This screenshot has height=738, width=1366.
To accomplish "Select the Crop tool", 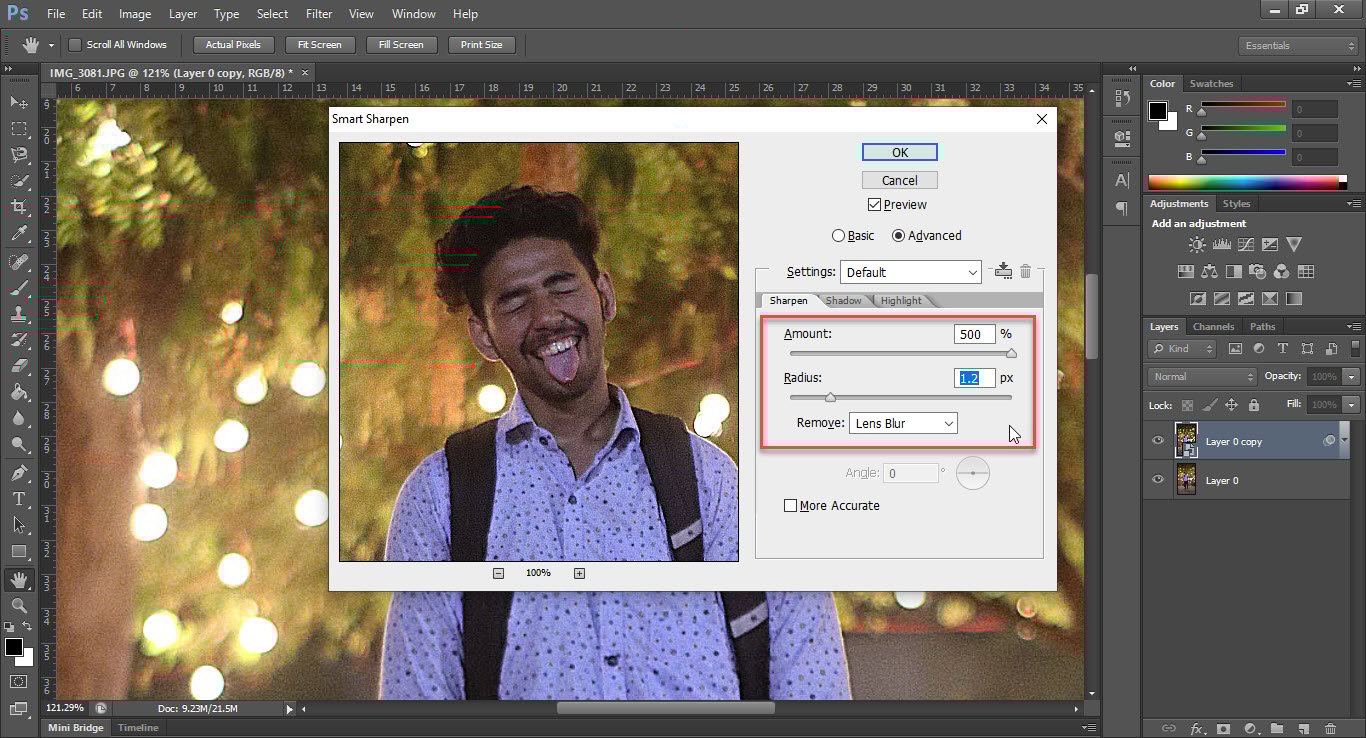I will tap(19, 207).
